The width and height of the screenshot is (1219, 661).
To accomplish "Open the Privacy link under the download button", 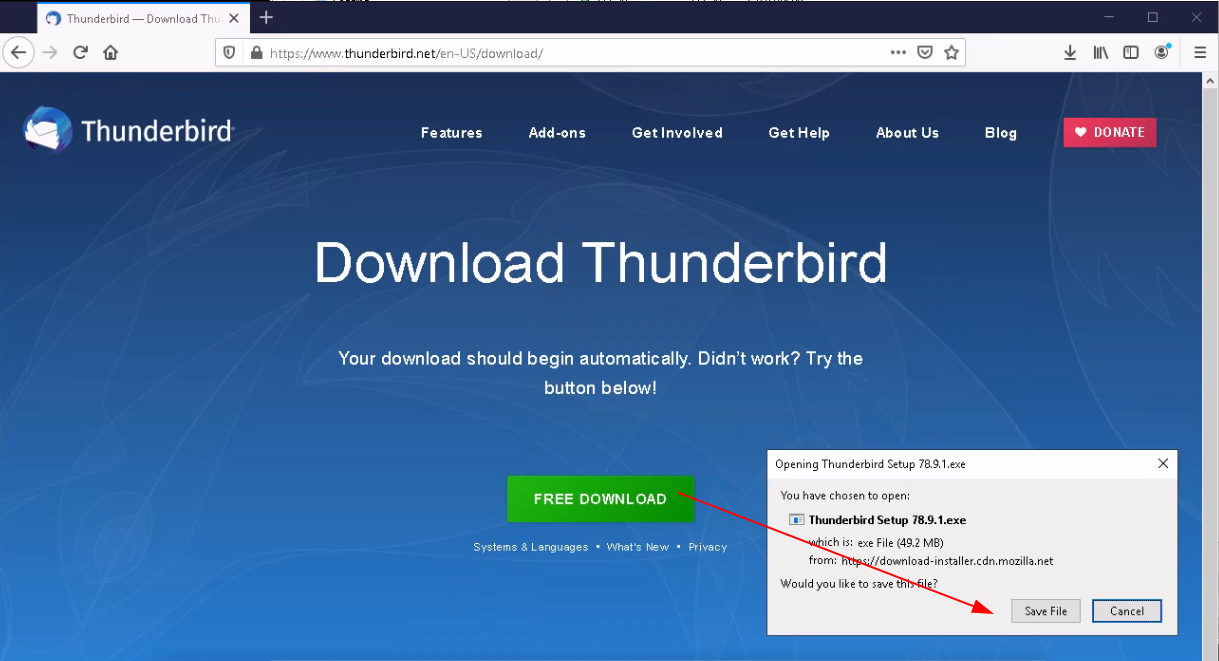I will (707, 547).
